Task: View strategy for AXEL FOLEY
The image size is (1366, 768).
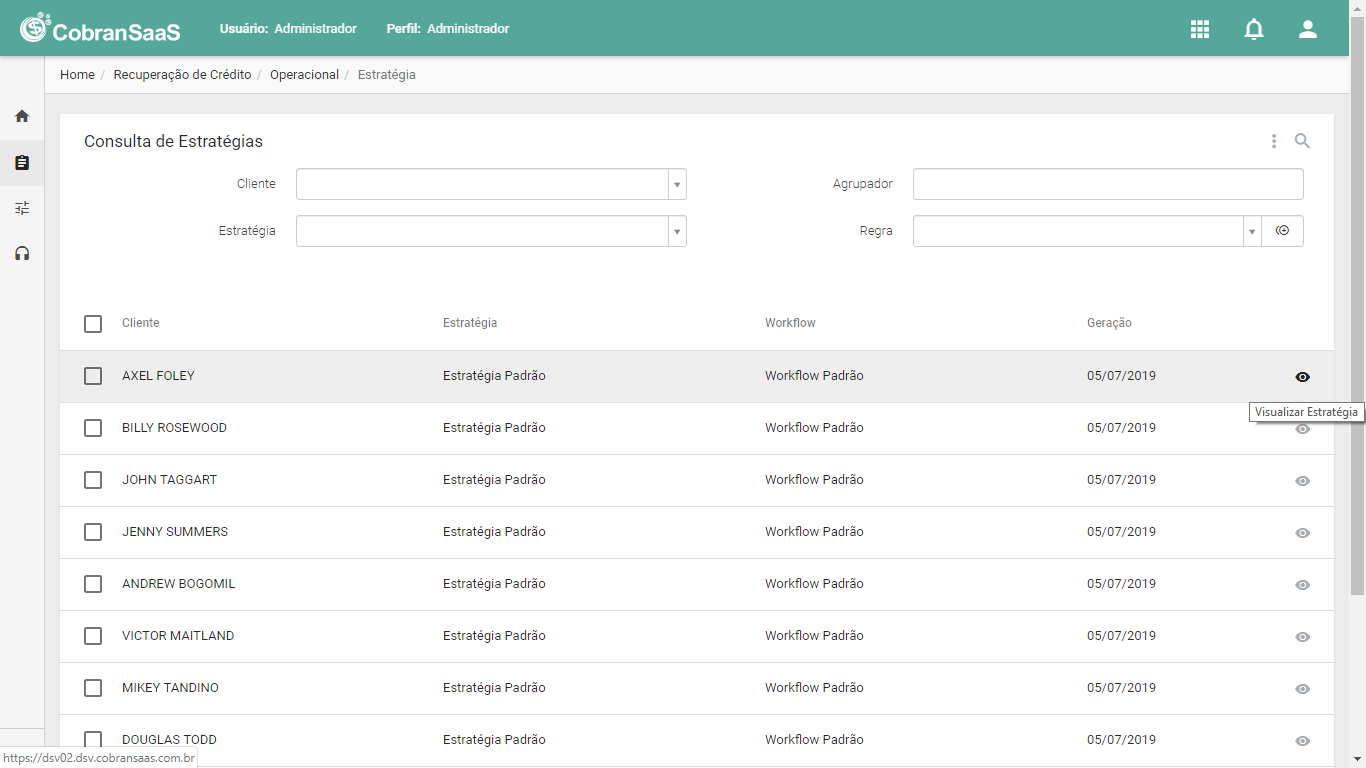Action: [x=1302, y=377]
